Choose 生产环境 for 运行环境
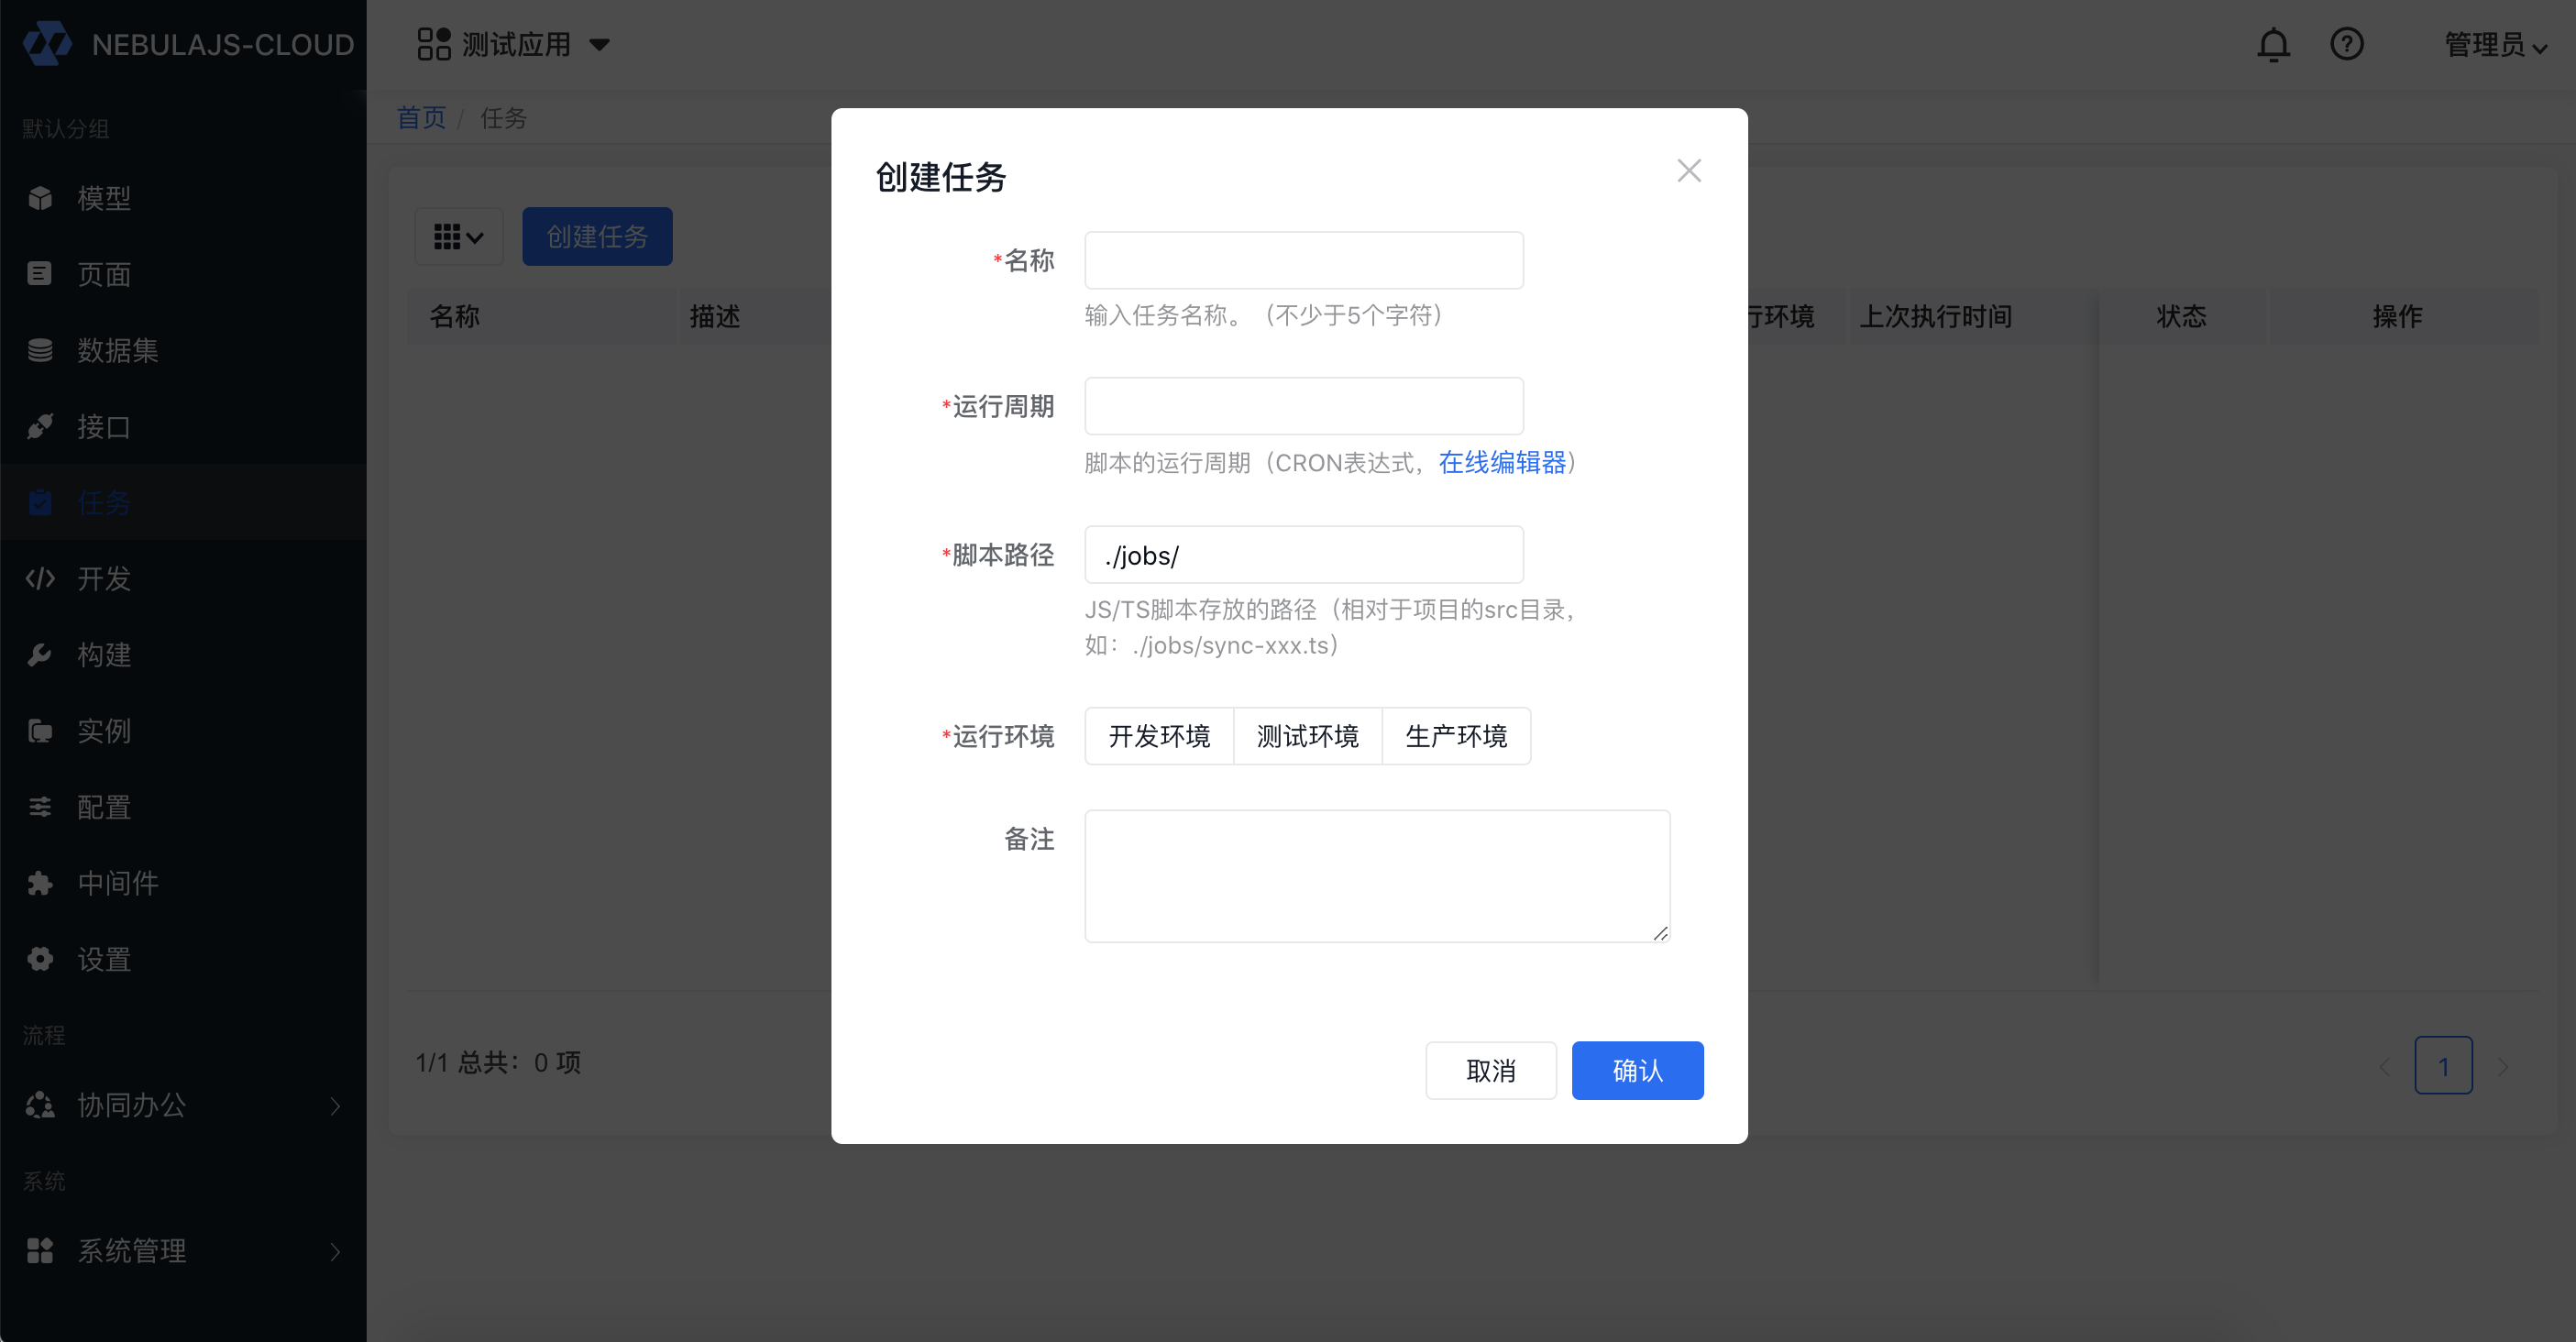 click(x=1456, y=736)
